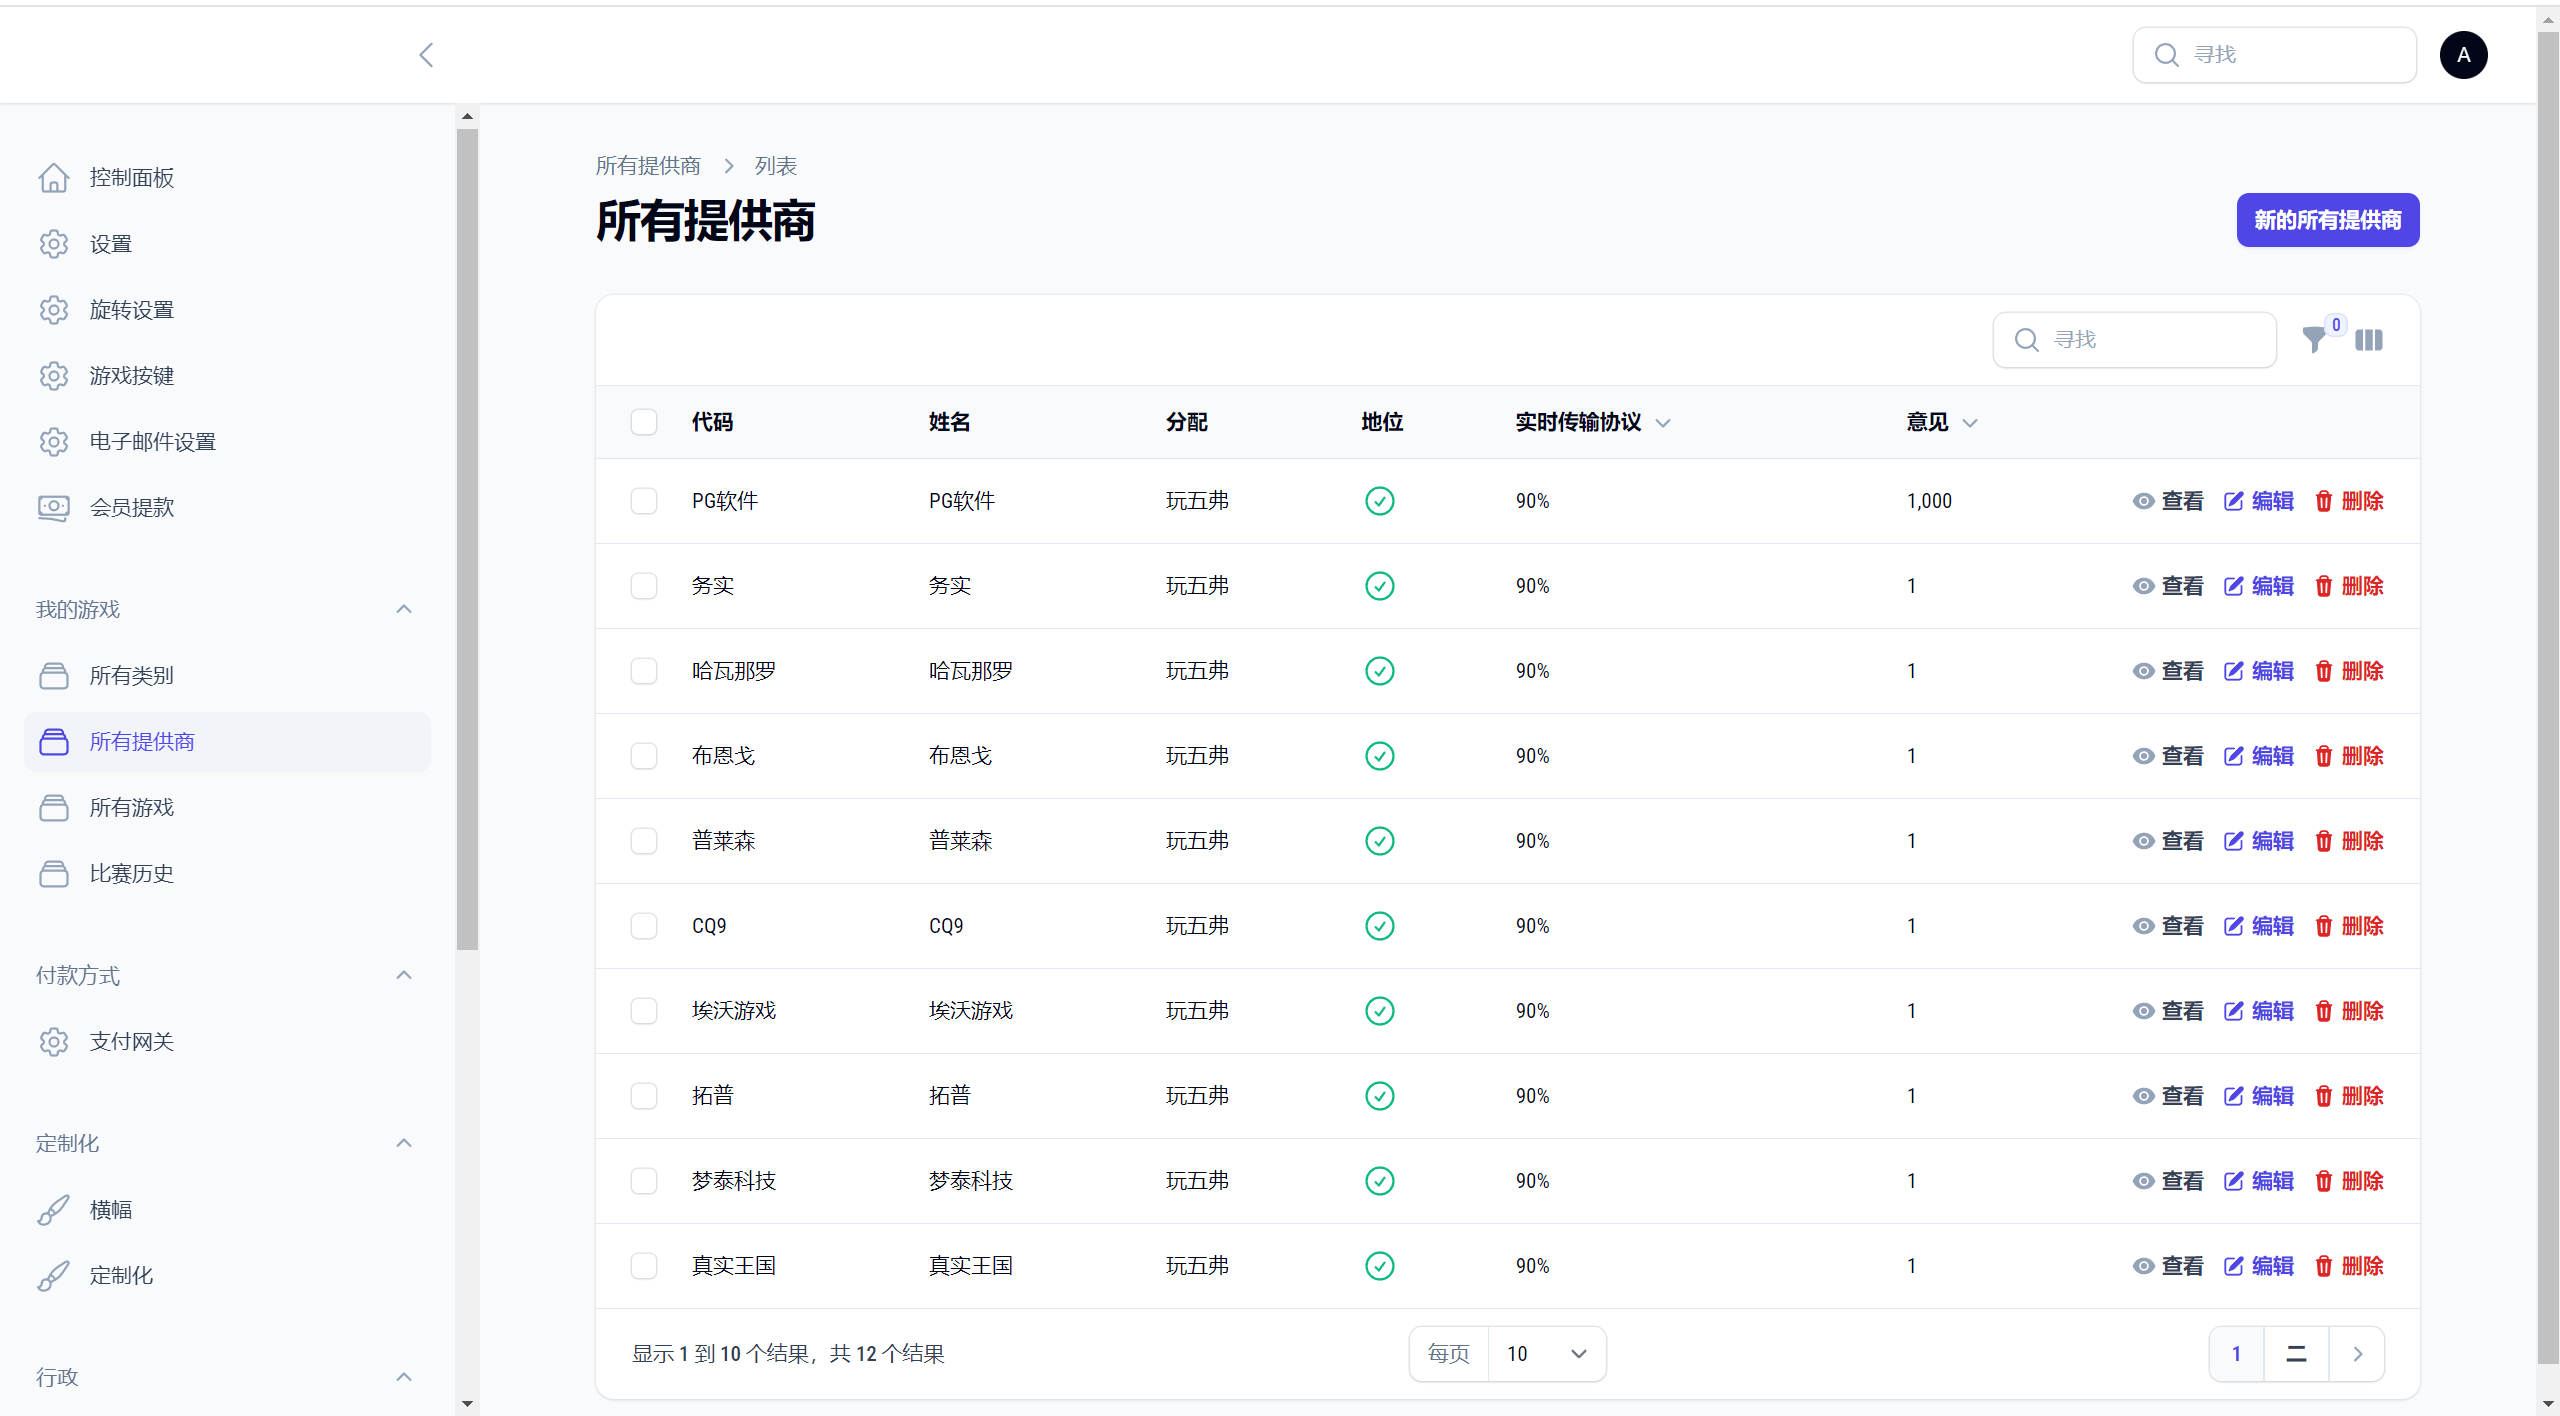Click the 控制面板 home icon
2560x1416 pixels.
coord(54,178)
